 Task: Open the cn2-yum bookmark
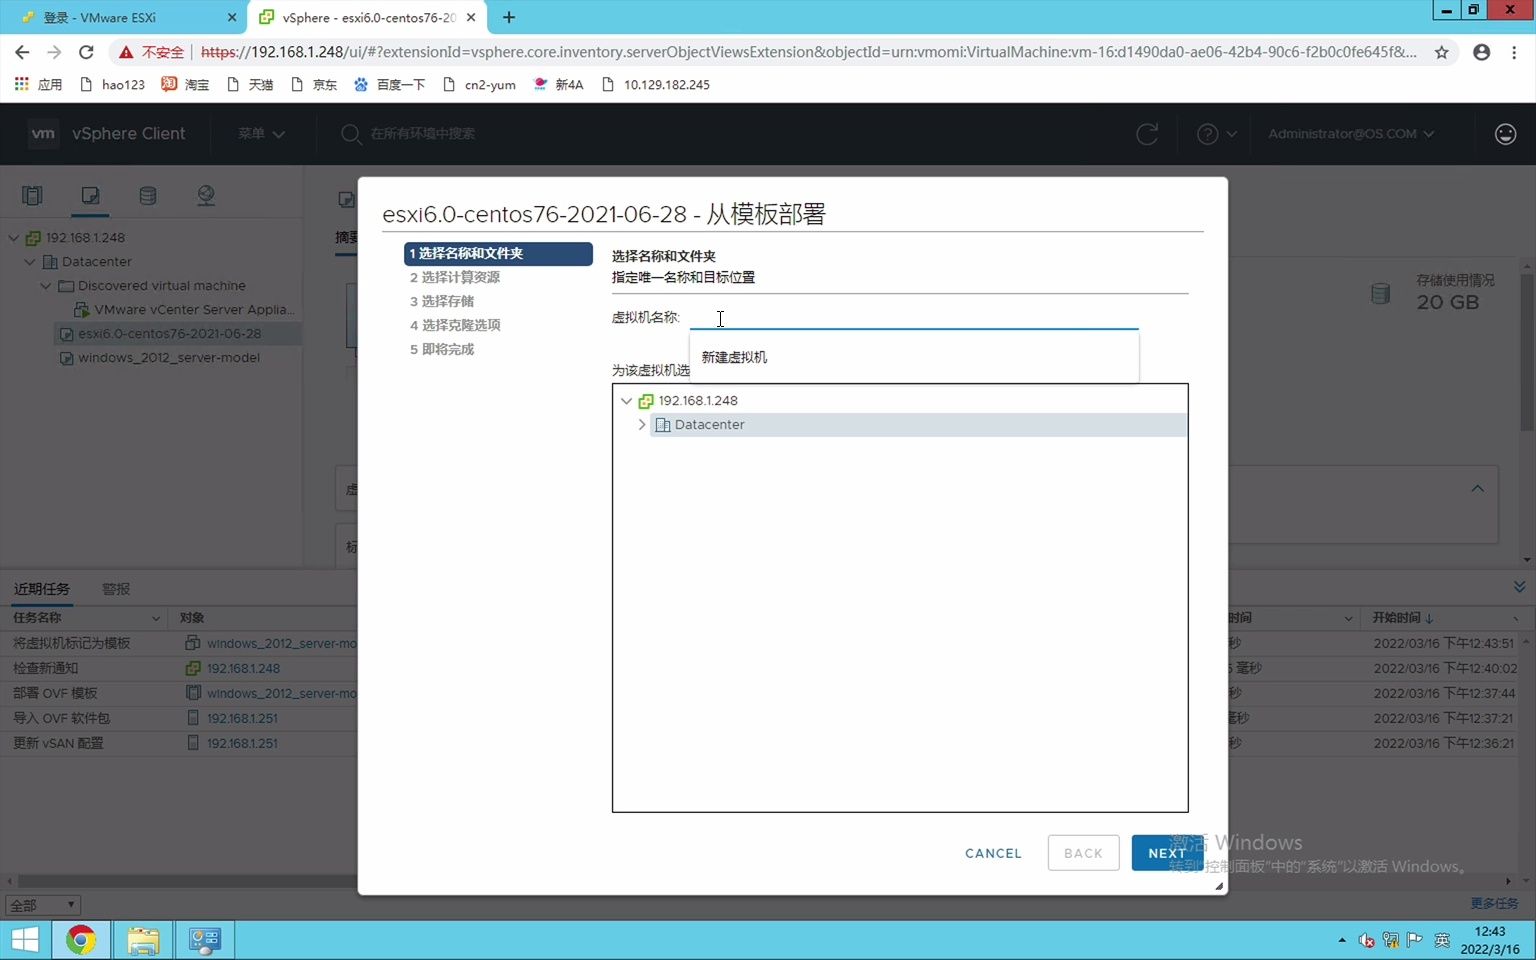click(x=479, y=84)
